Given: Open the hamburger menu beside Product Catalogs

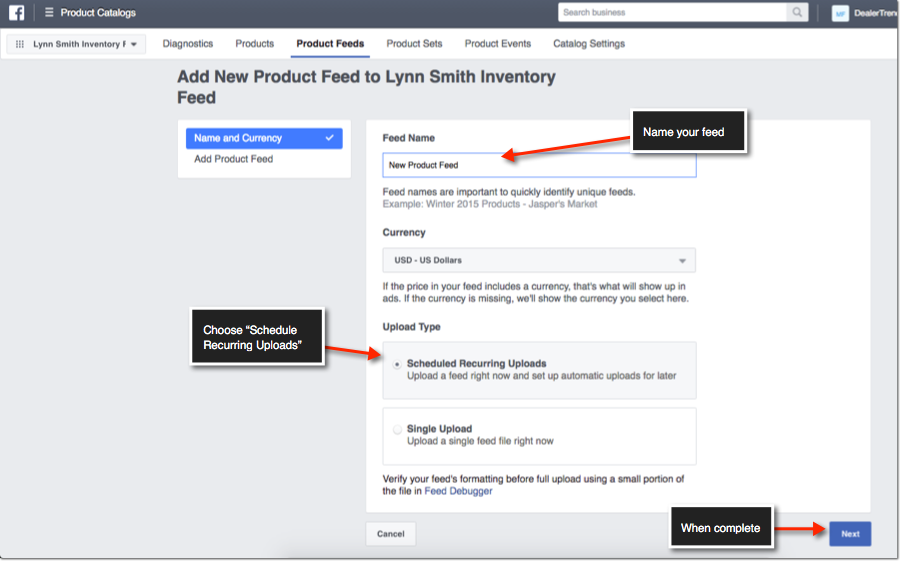Looking at the screenshot, I should (x=49, y=13).
